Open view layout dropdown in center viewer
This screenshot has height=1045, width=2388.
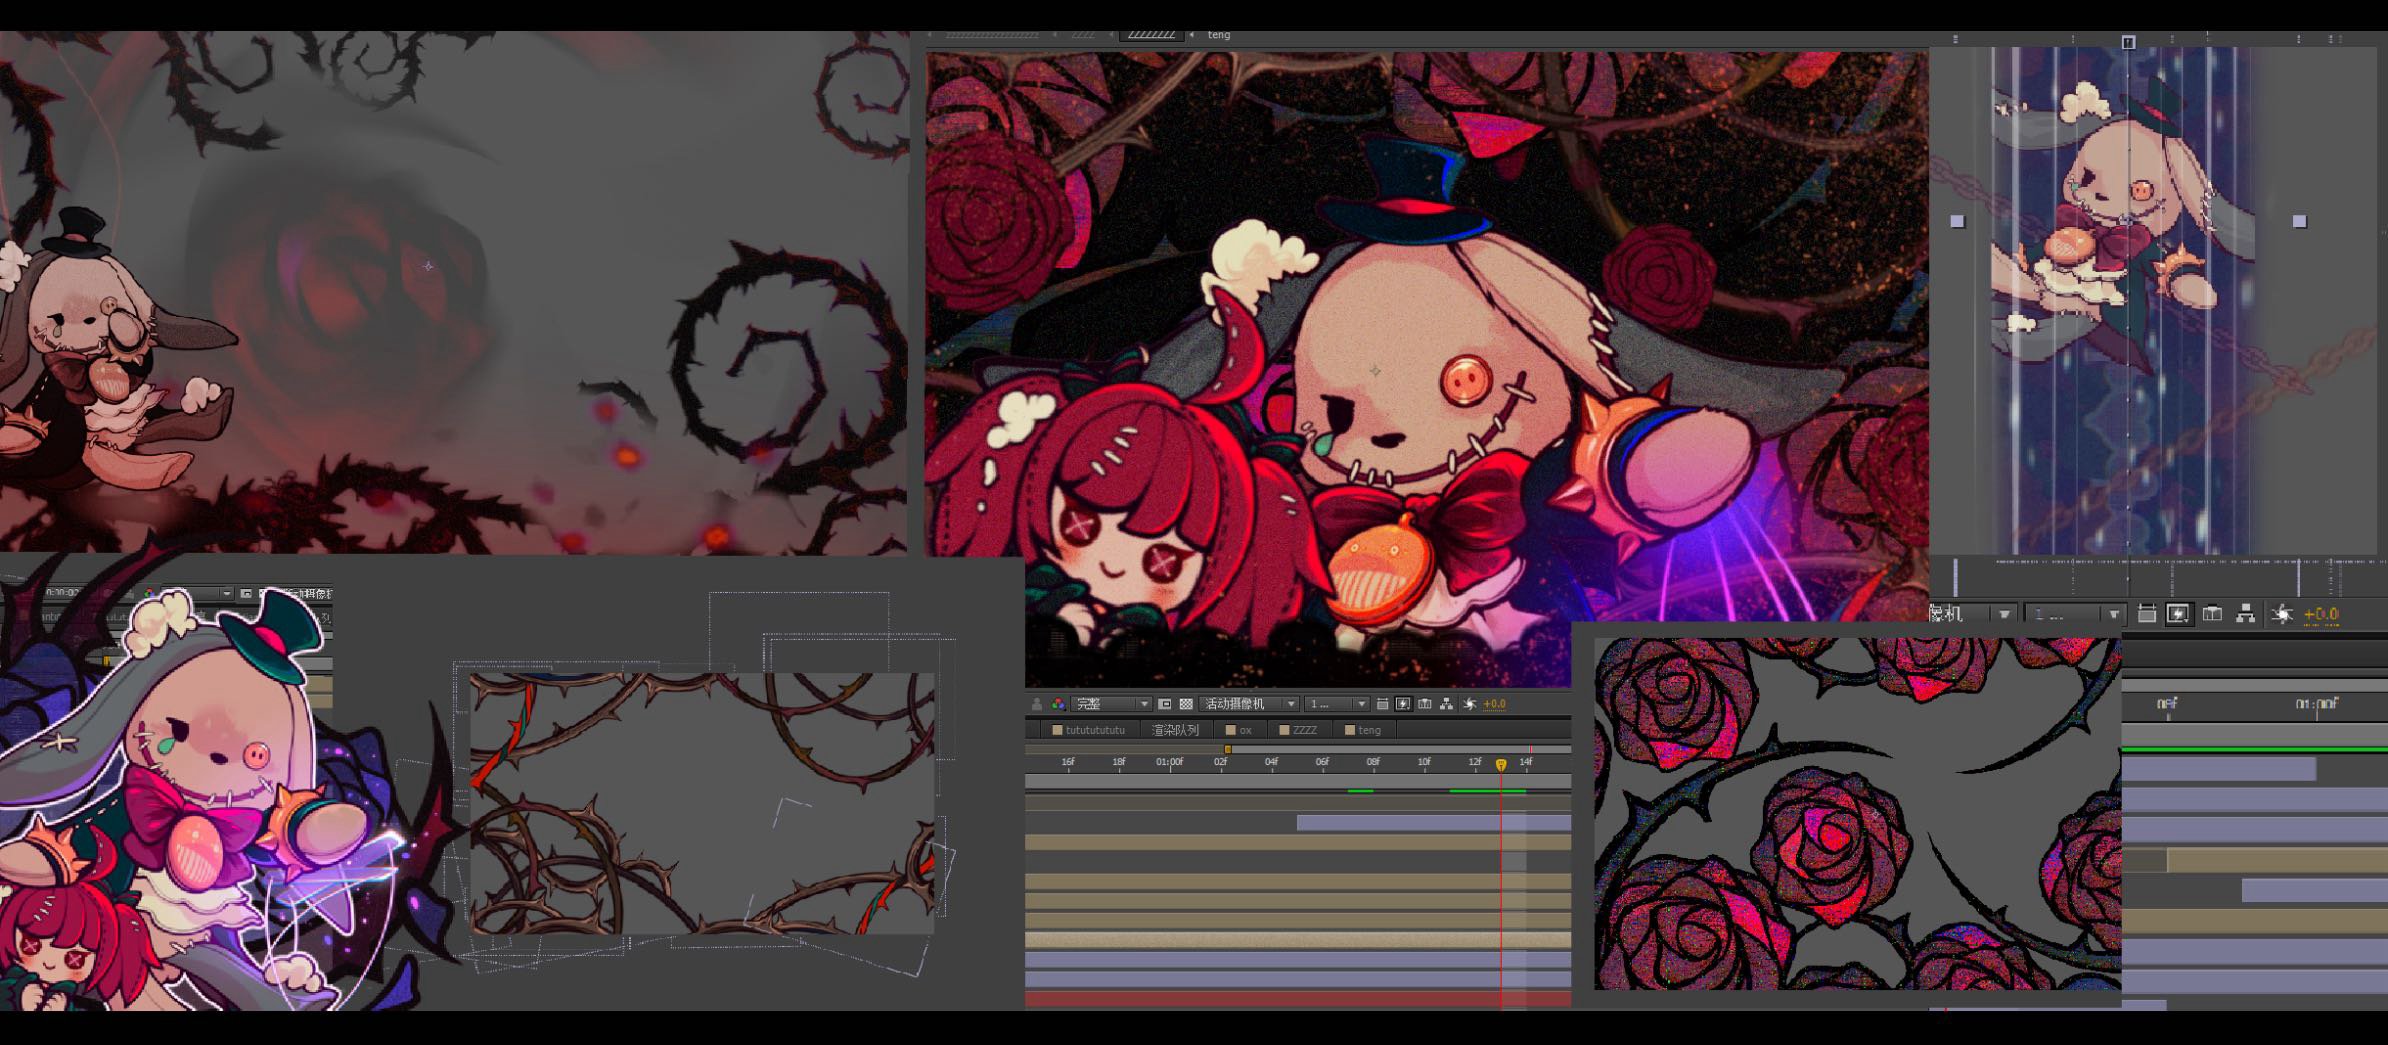point(1336,704)
